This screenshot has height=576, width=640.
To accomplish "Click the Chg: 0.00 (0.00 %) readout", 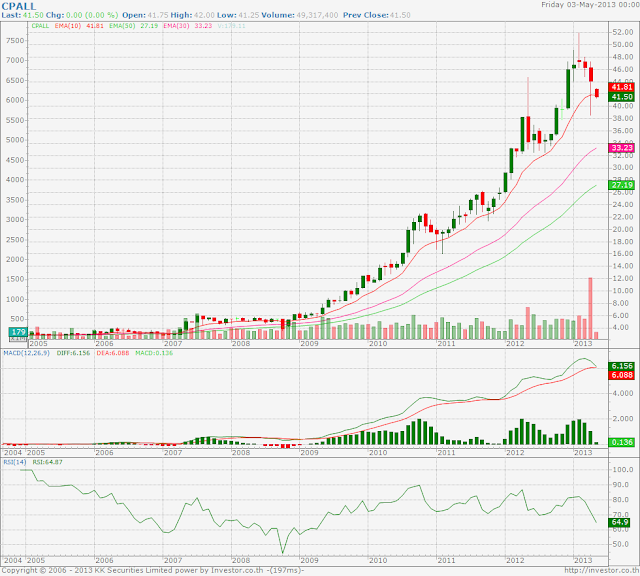I will (82, 15).
